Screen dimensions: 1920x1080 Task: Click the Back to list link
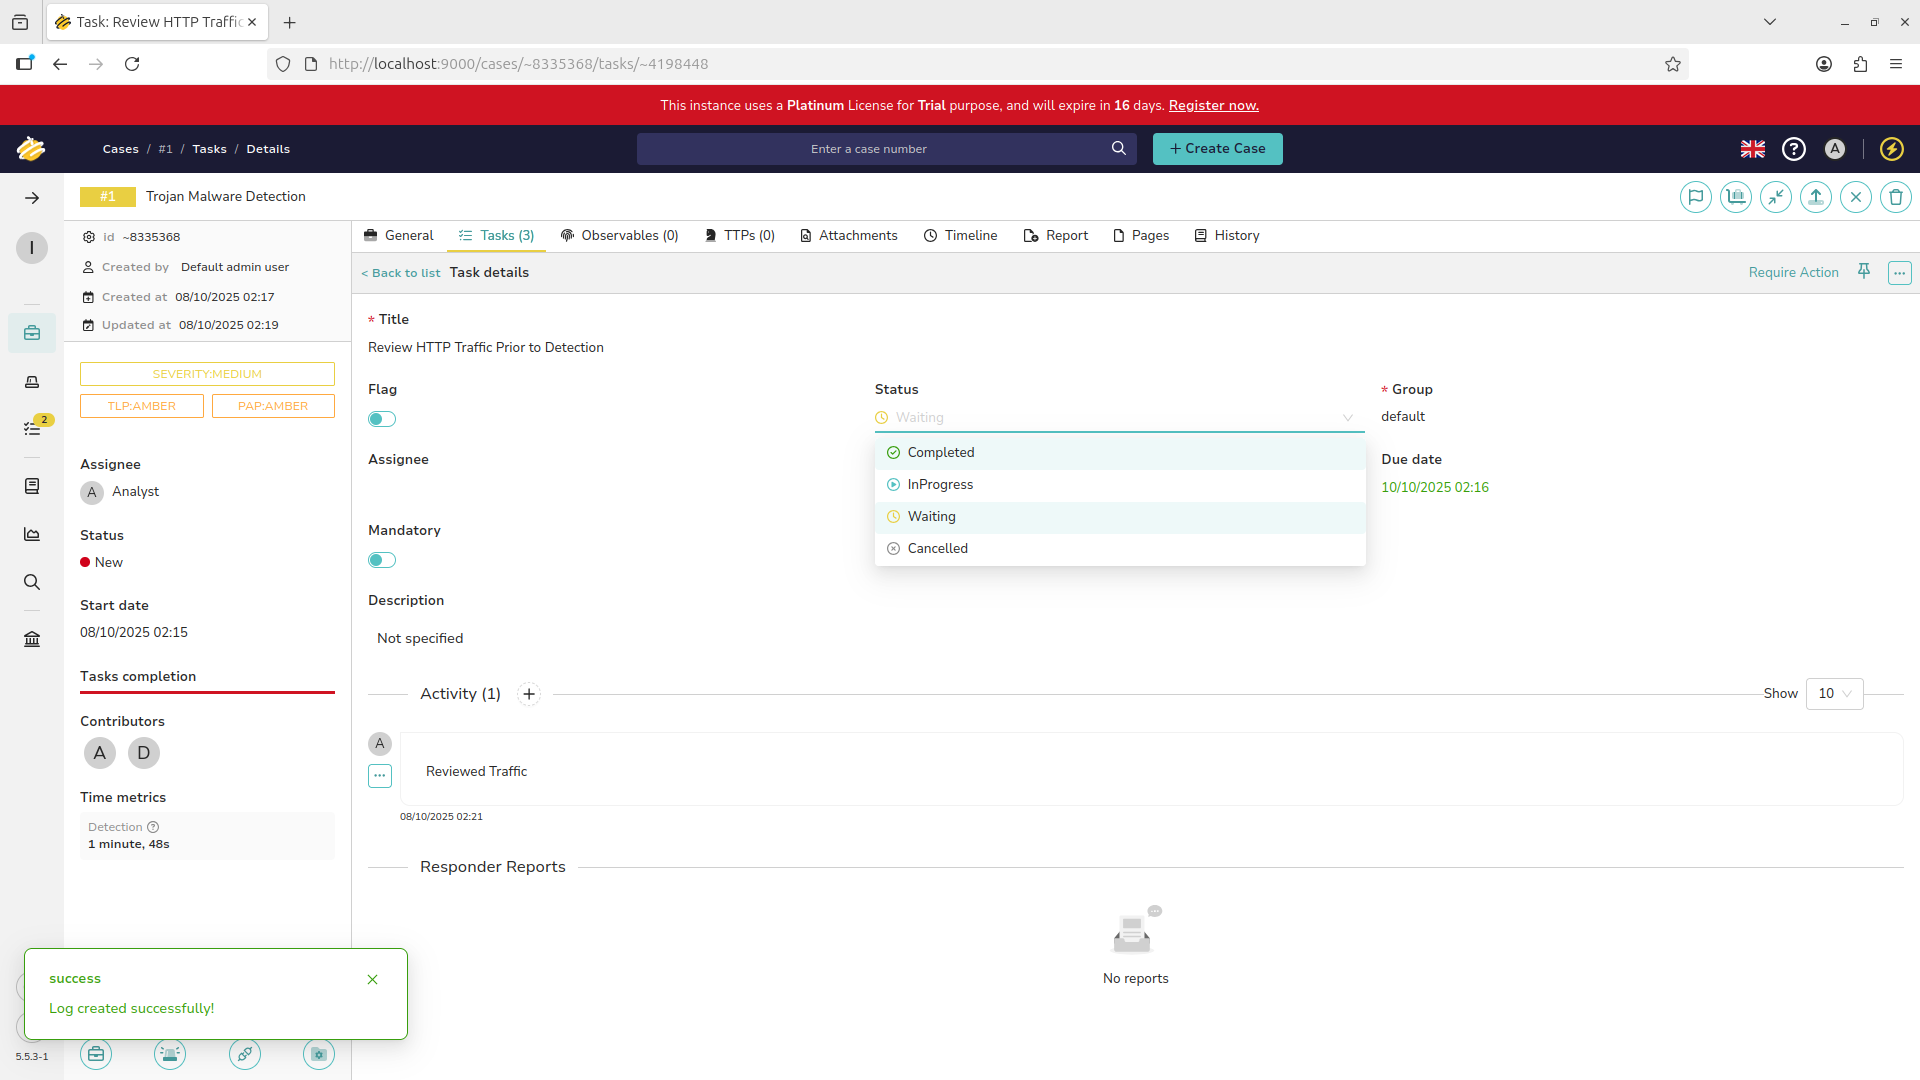pyautogui.click(x=401, y=273)
